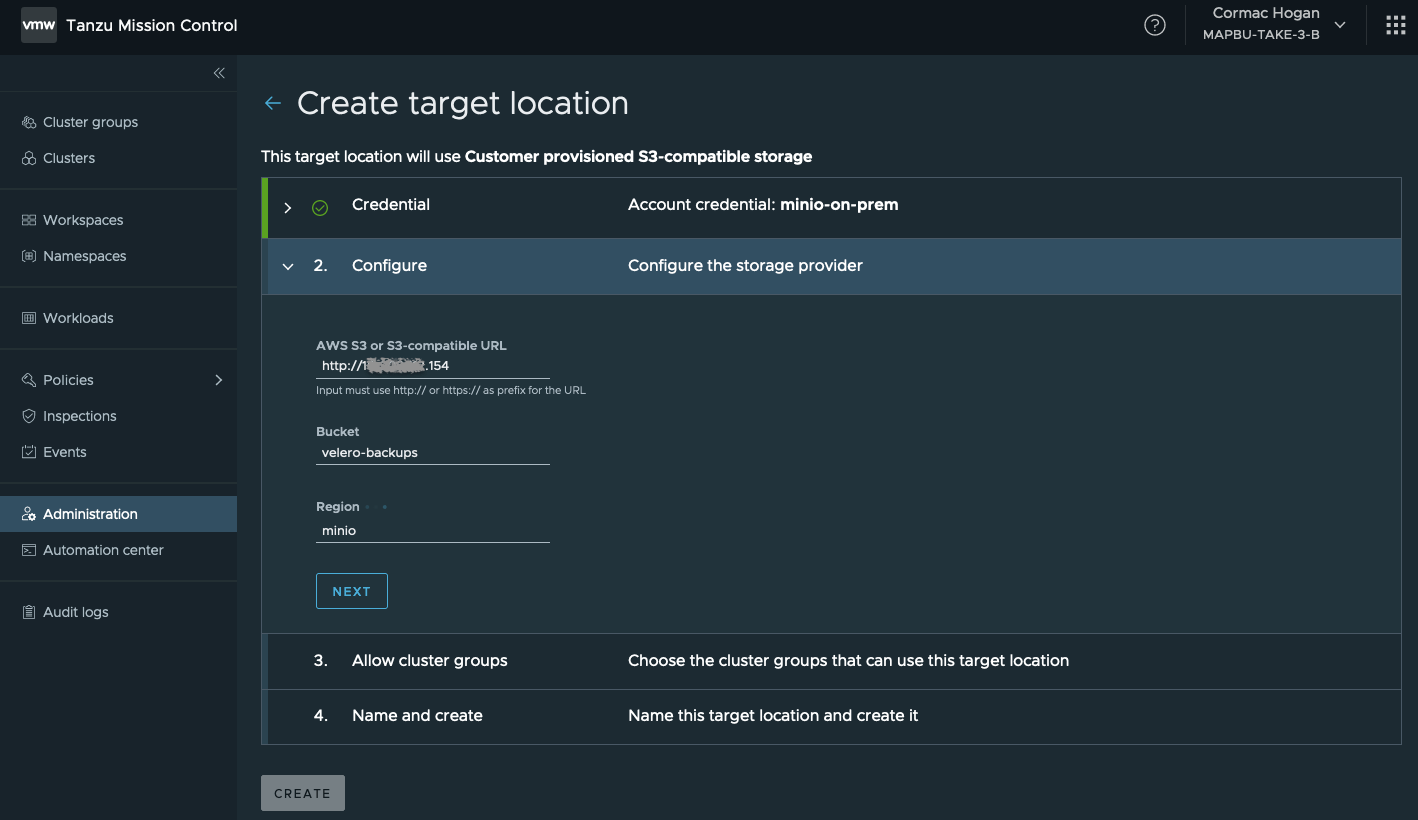The image size is (1418, 820).
Task: Select the Administration menu item
Action: (118, 514)
